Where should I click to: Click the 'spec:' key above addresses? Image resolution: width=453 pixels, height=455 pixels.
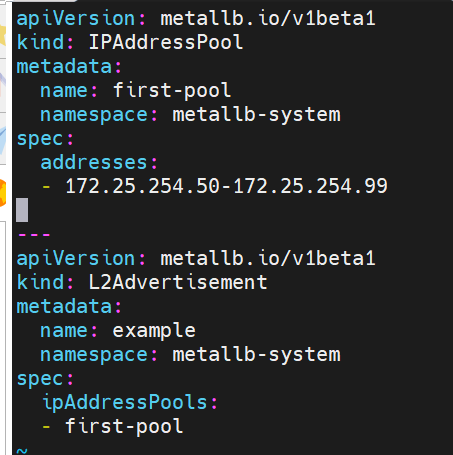click(45, 139)
